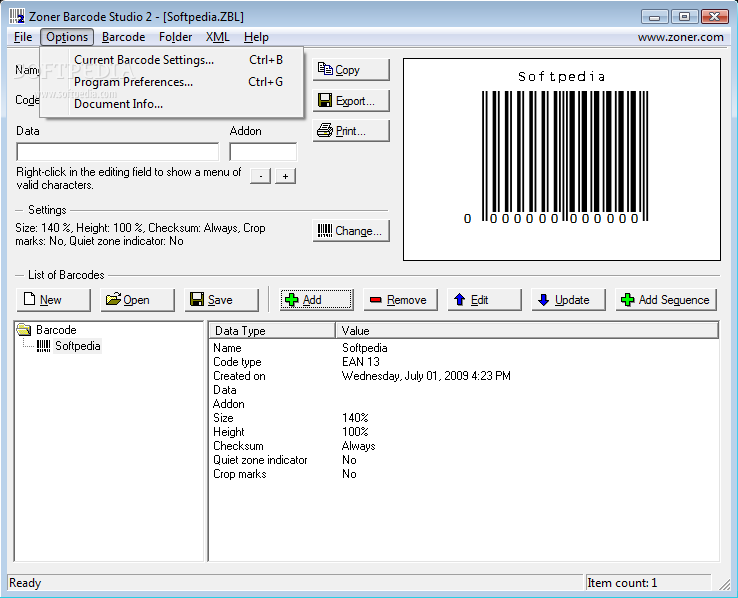
Task: Open the File menu
Action: (23, 37)
